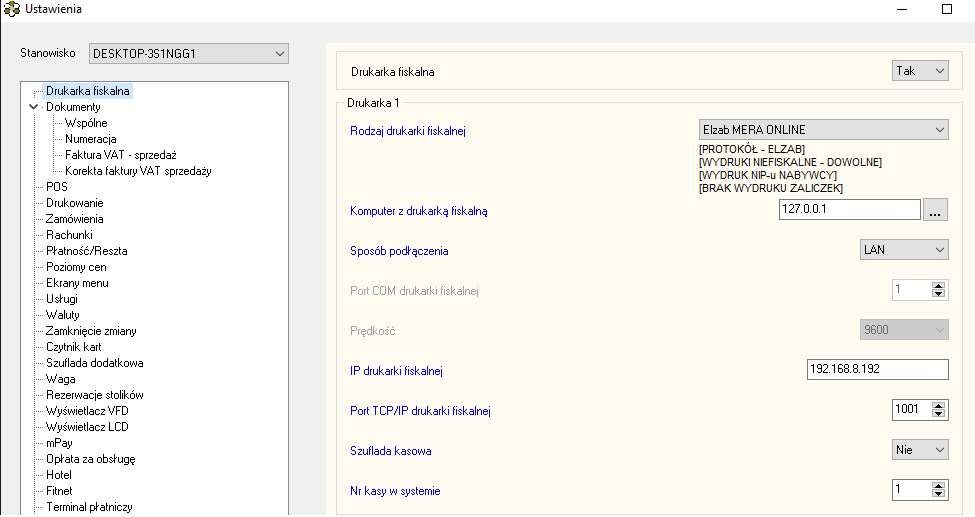Click the Ustawienia app icon in title bar
Viewport: 975px width, 517px height.
click(12, 9)
